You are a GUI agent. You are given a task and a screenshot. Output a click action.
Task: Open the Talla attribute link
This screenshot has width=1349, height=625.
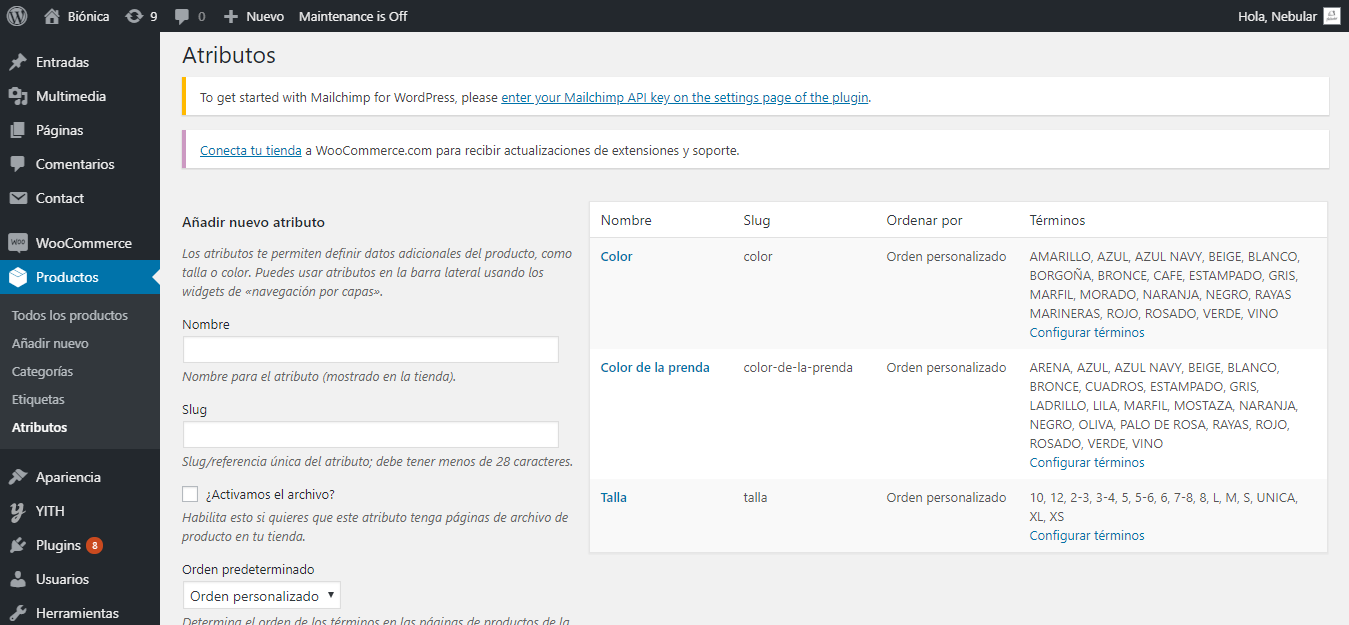614,498
